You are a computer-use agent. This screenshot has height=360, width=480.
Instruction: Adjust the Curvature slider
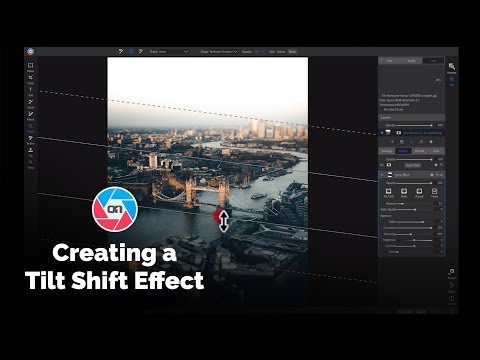415,228
